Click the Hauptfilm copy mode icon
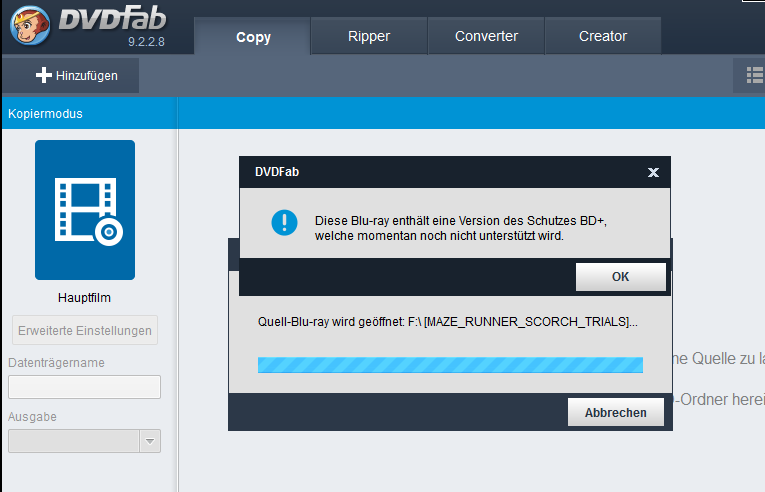Viewport: 765px width, 492px height. point(85,210)
